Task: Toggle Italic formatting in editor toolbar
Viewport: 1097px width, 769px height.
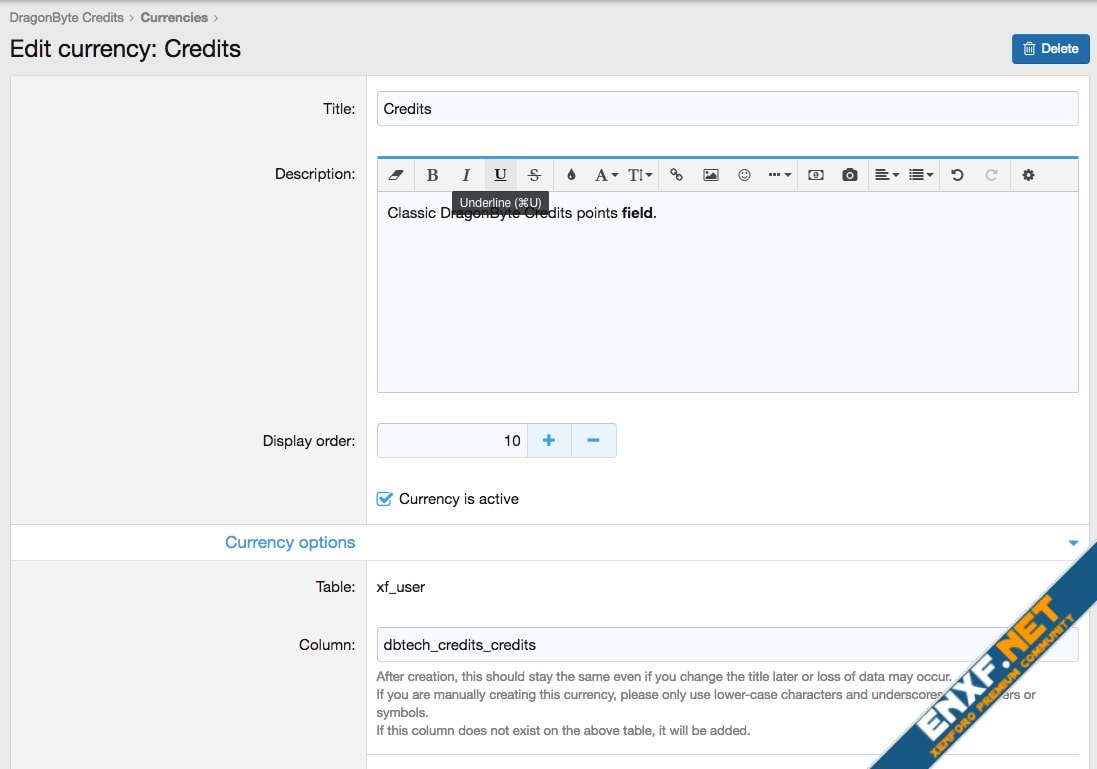Action: [x=466, y=175]
